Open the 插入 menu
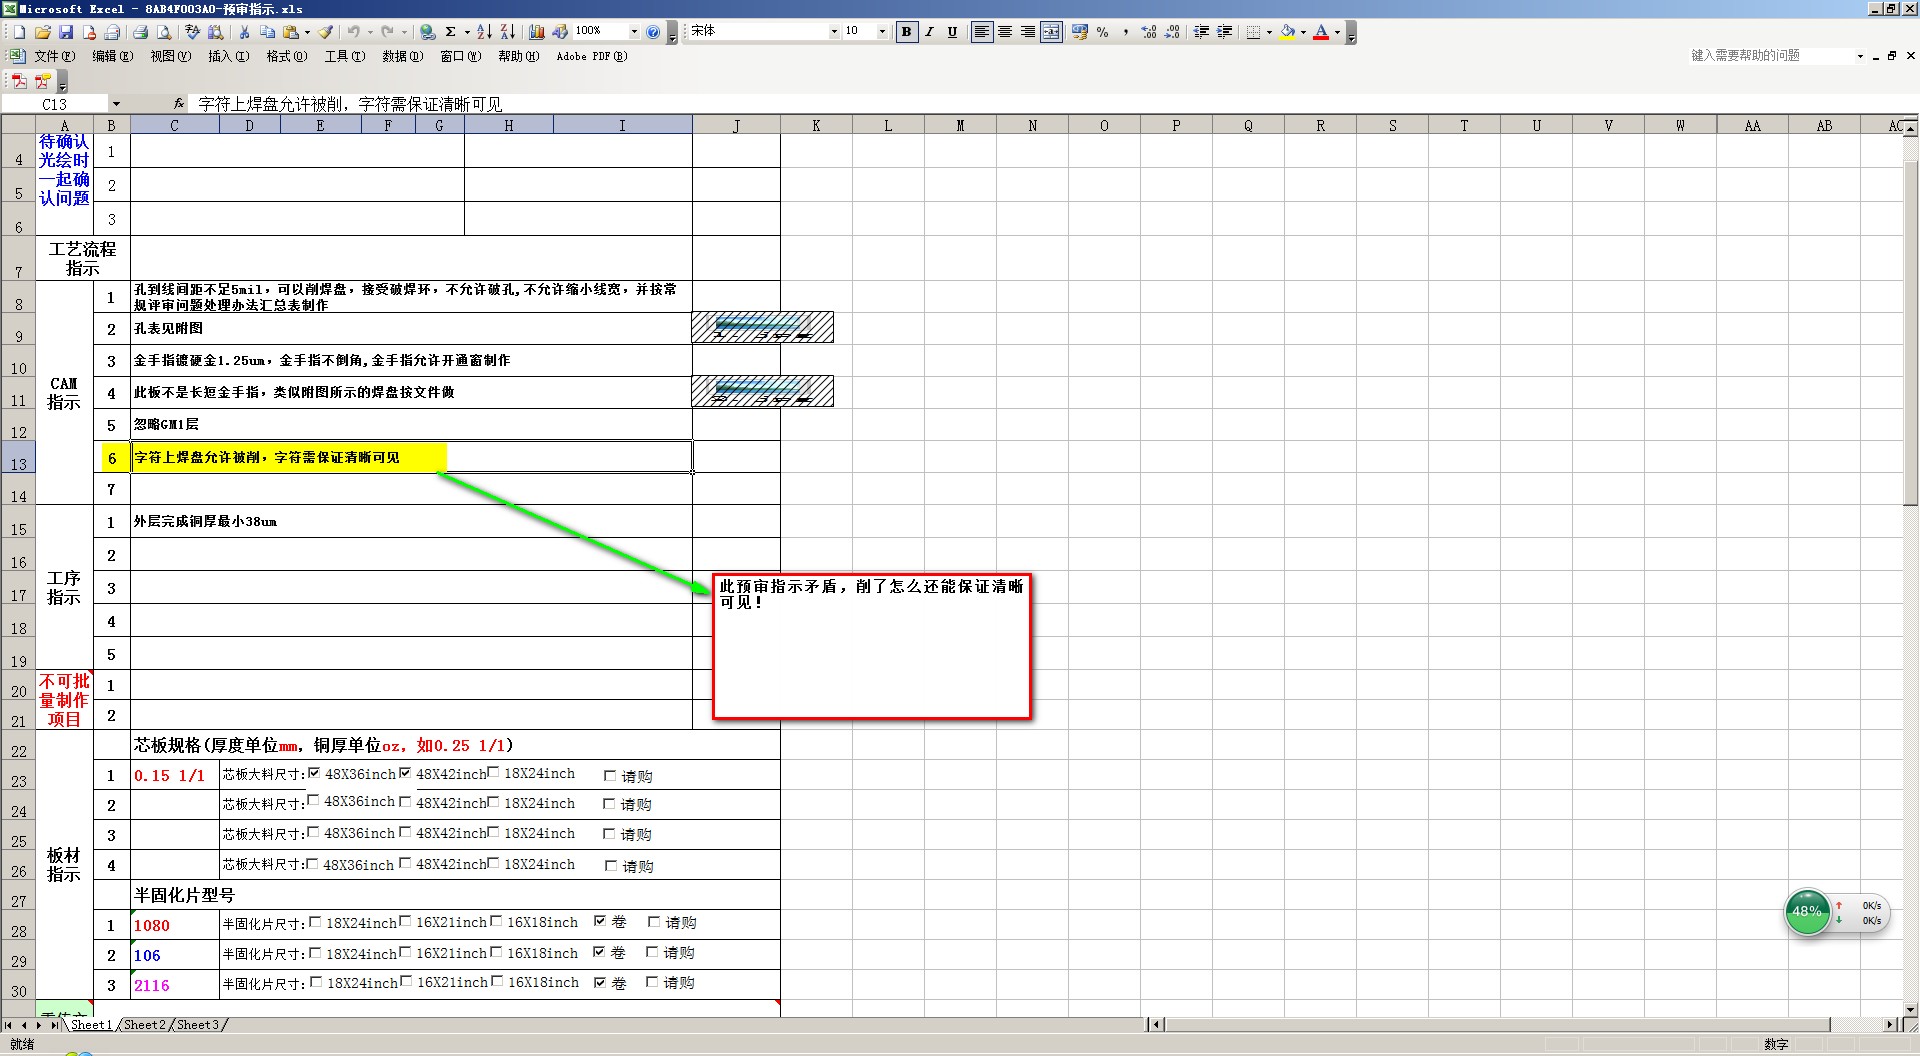 click(x=228, y=56)
